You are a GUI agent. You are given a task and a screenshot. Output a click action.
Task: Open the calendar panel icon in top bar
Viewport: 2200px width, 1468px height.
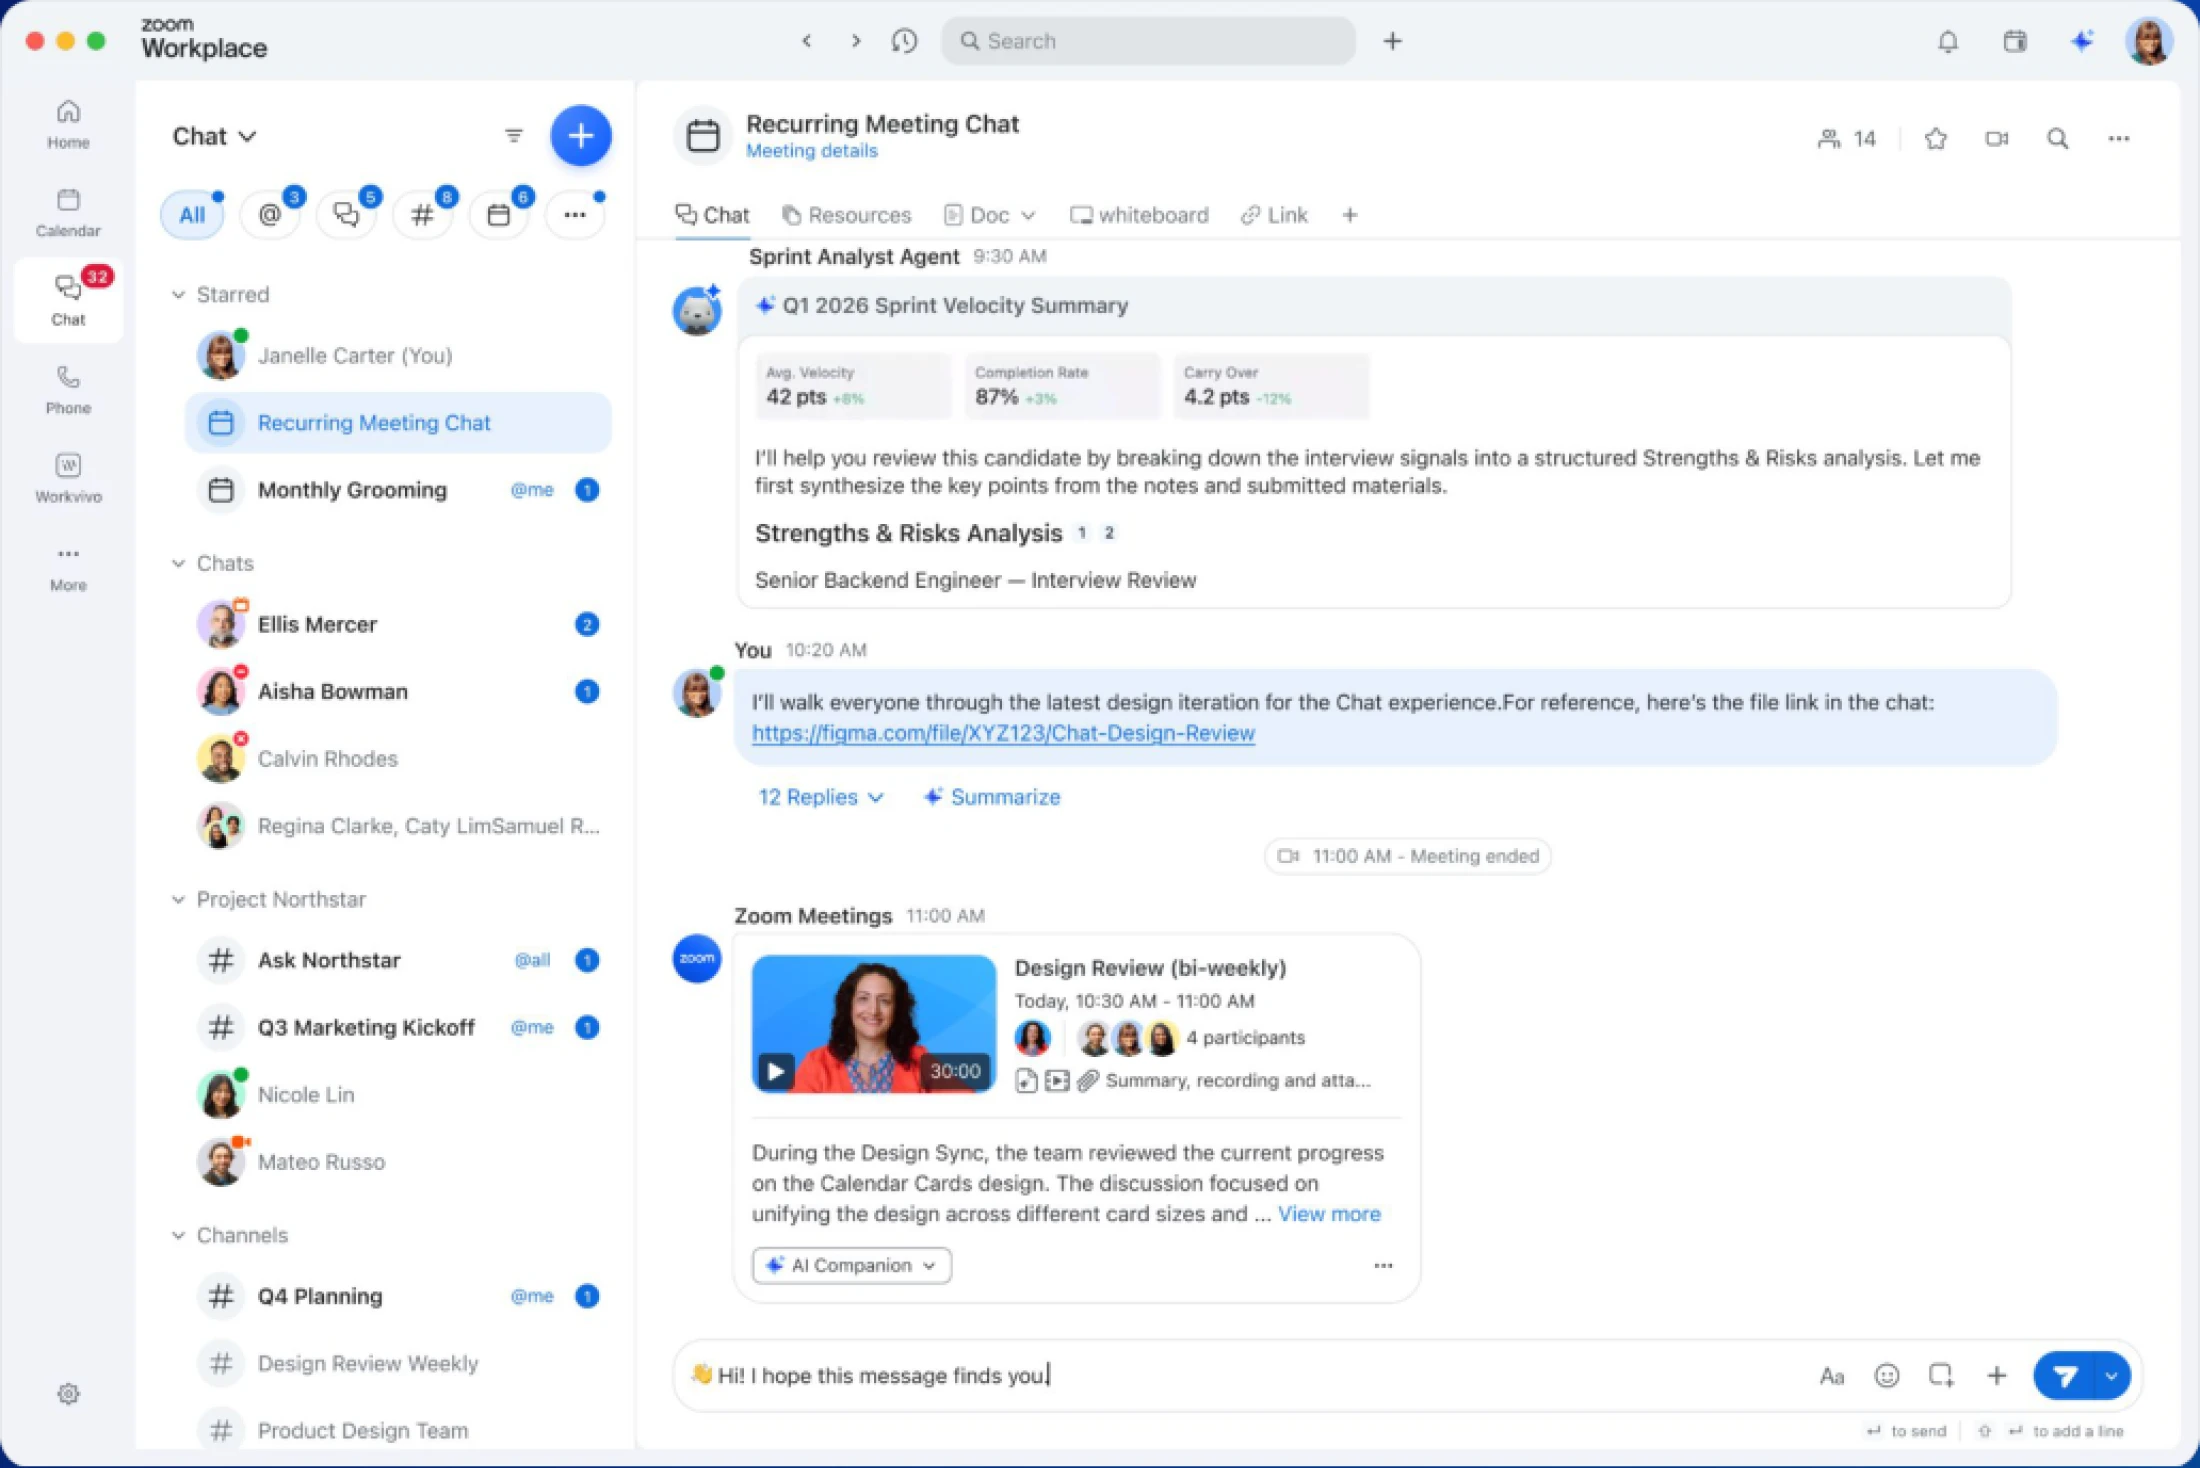[x=2015, y=41]
